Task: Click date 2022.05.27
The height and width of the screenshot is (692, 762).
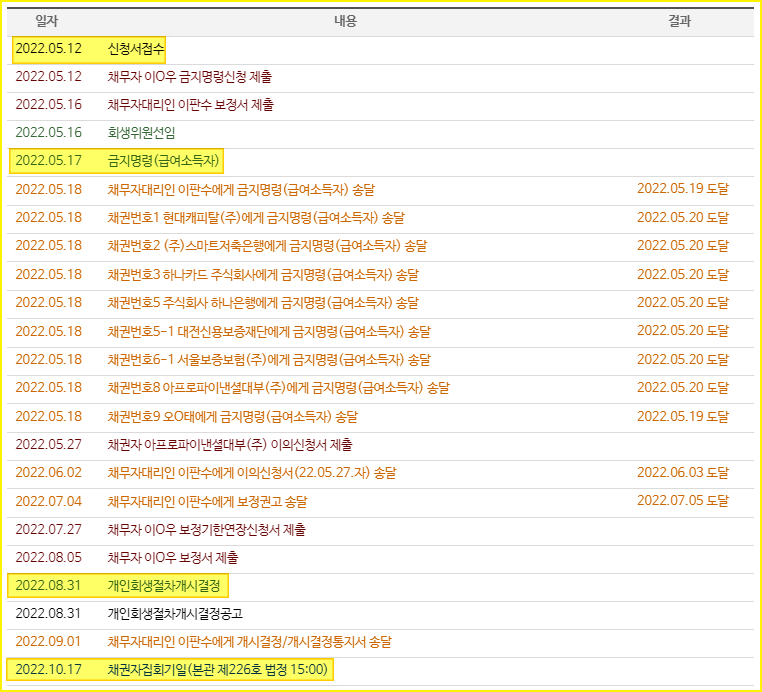Action: click(x=49, y=445)
